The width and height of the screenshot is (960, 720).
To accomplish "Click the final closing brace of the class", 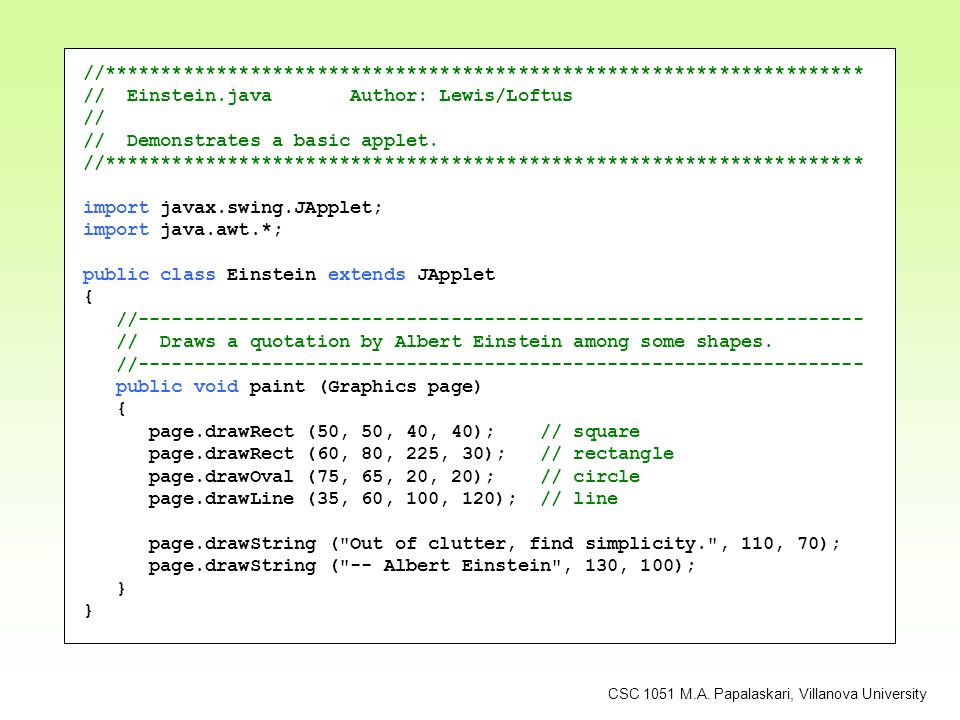I will 89,610.
